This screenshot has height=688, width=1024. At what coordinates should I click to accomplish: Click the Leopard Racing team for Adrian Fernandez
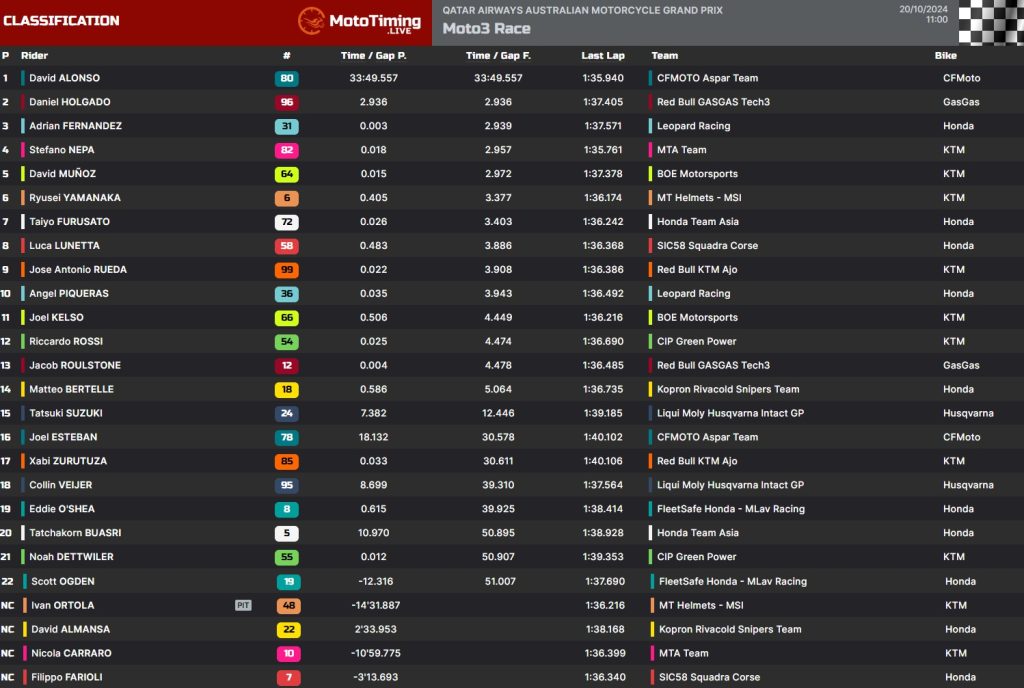click(693, 126)
